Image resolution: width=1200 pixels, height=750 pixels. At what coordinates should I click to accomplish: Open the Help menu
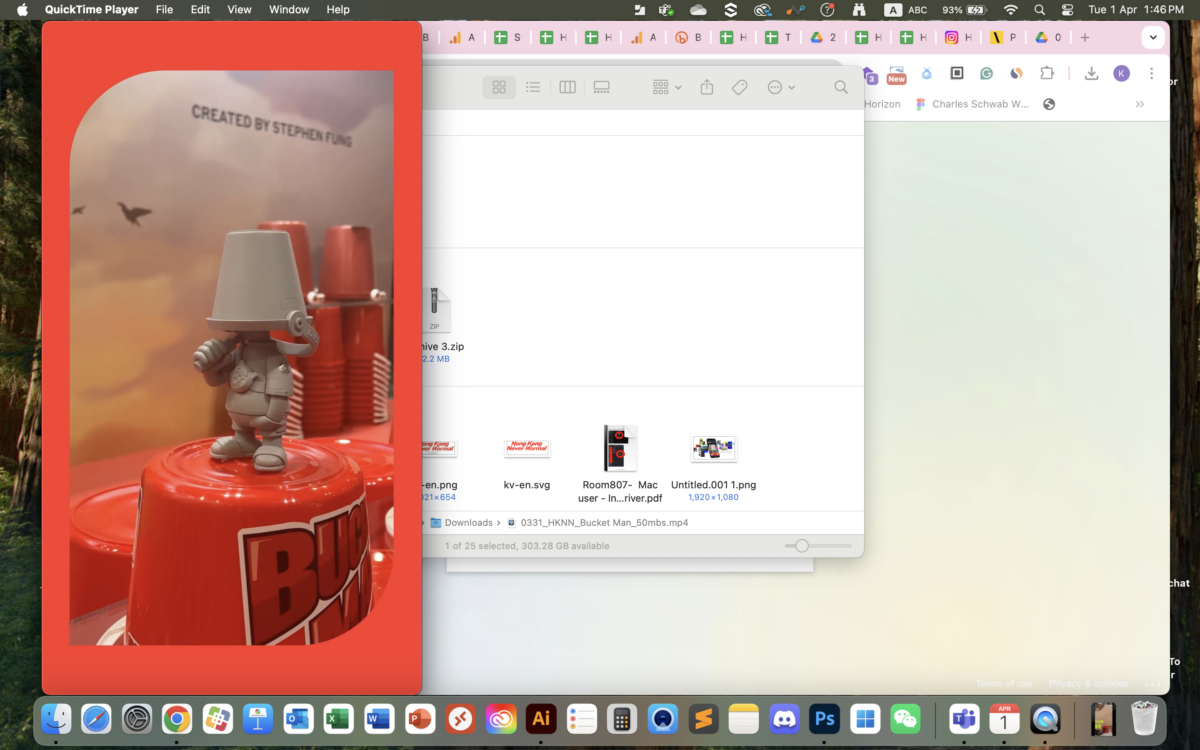click(x=338, y=9)
